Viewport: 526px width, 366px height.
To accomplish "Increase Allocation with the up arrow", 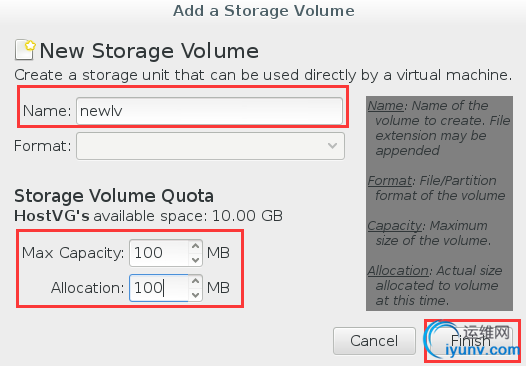I will coord(195,281).
